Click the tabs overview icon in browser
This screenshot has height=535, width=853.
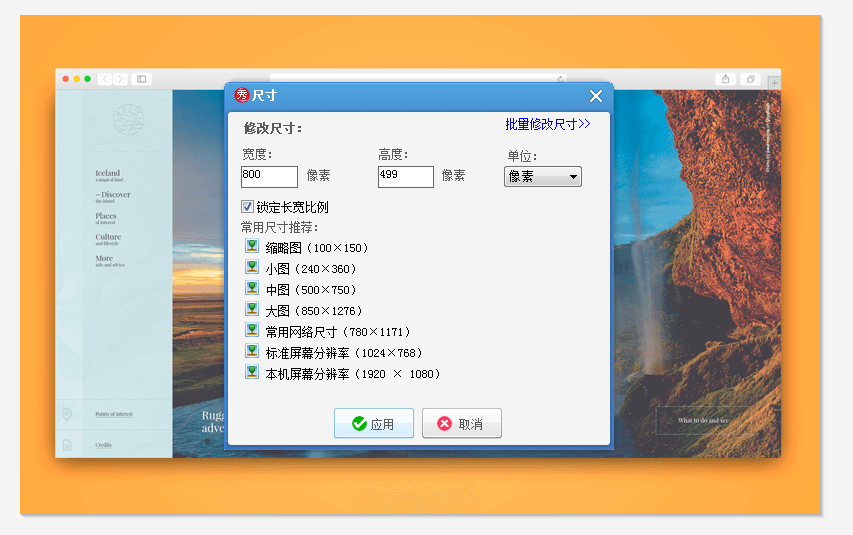(x=750, y=79)
